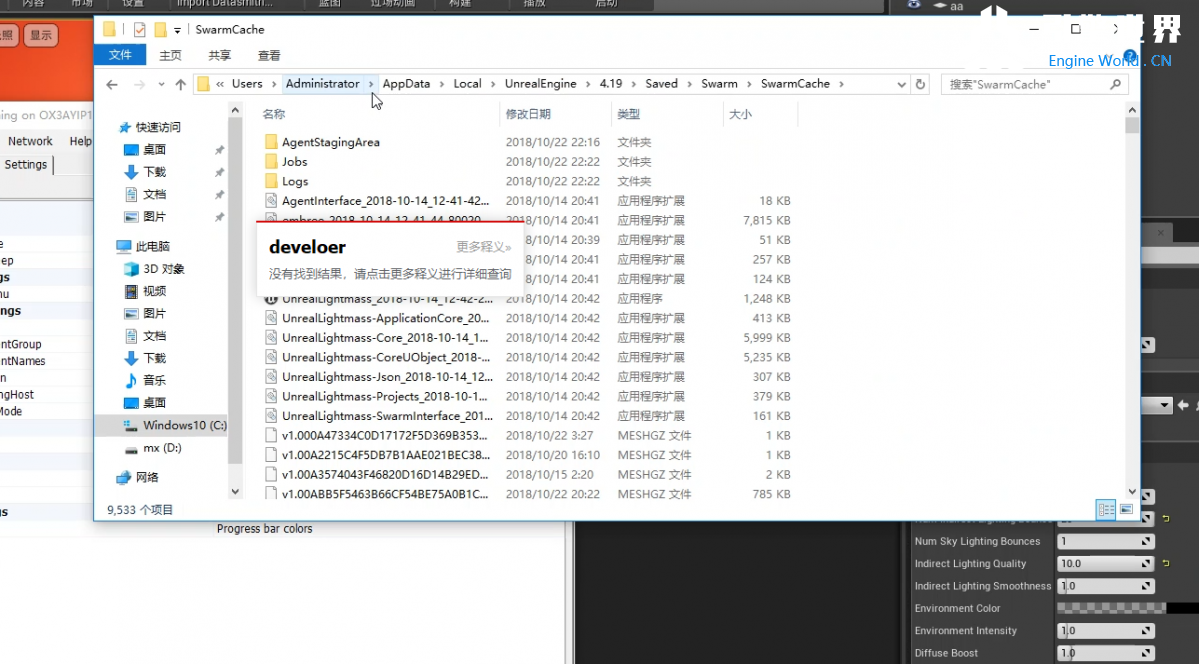The height and width of the screenshot is (664, 1199).
Task: Open the address bar history dropdown
Action: click(902, 84)
